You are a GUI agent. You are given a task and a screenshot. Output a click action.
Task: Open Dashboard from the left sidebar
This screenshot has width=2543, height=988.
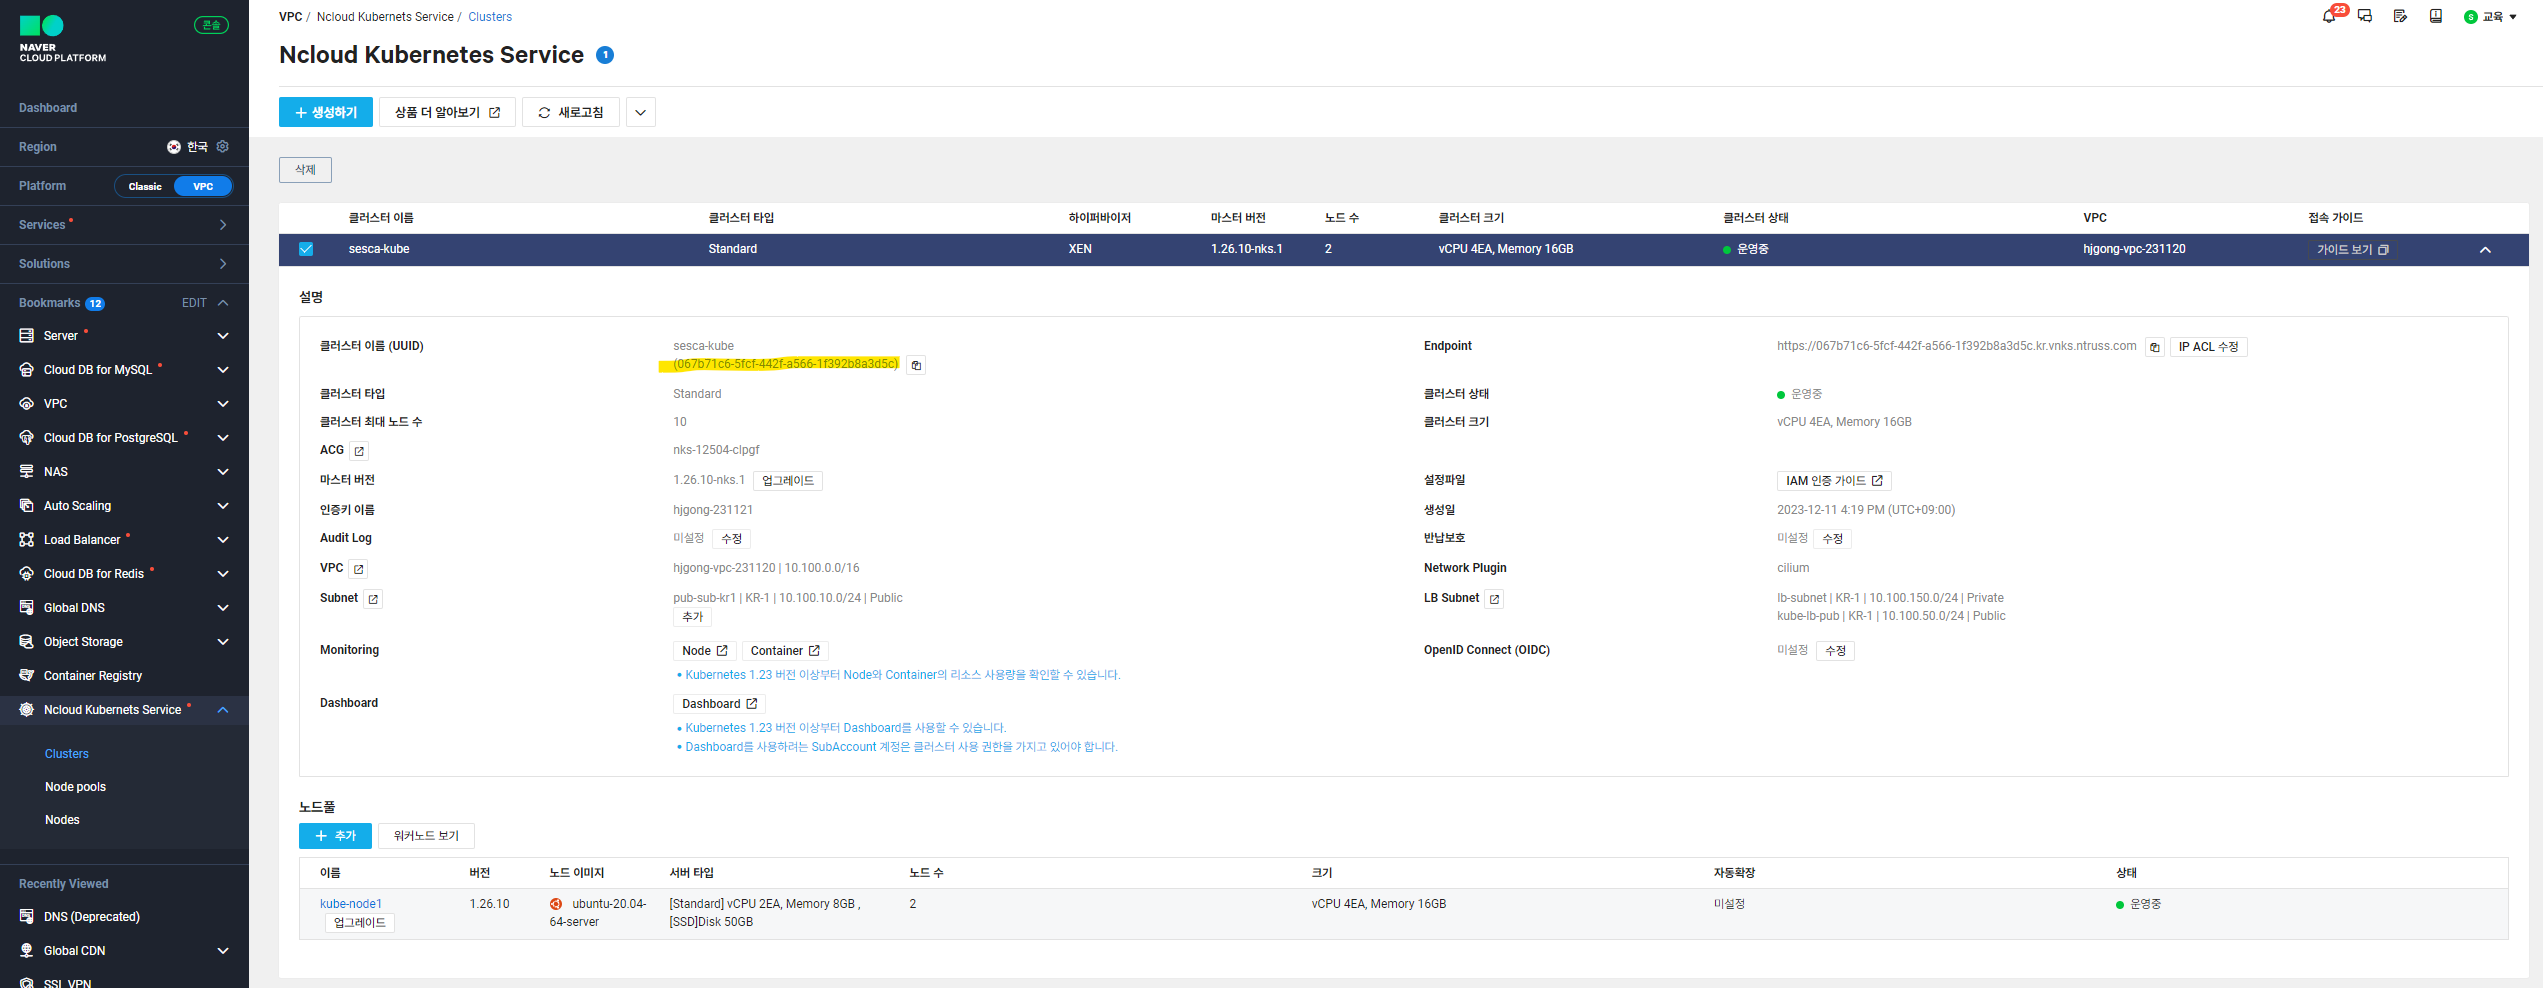[x=48, y=107]
